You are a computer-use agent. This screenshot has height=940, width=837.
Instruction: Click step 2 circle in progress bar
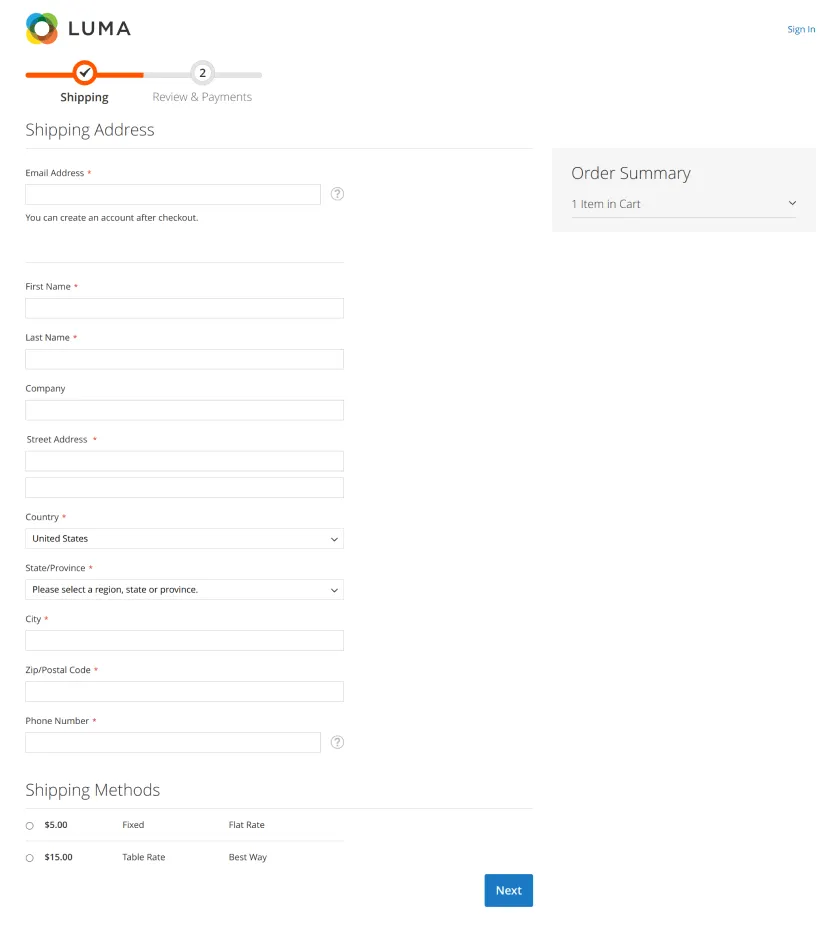pyautogui.click(x=203, y=72)
